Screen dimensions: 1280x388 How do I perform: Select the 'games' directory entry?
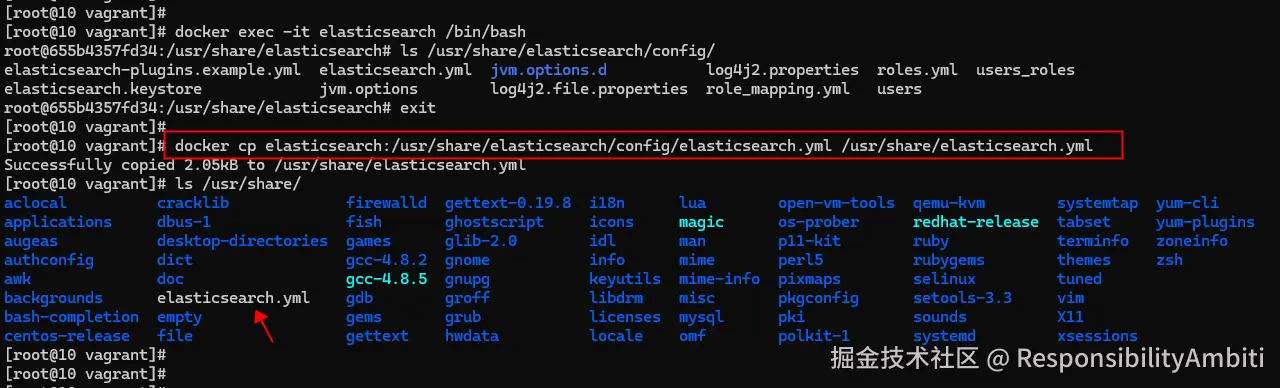(x=368, y=241)
